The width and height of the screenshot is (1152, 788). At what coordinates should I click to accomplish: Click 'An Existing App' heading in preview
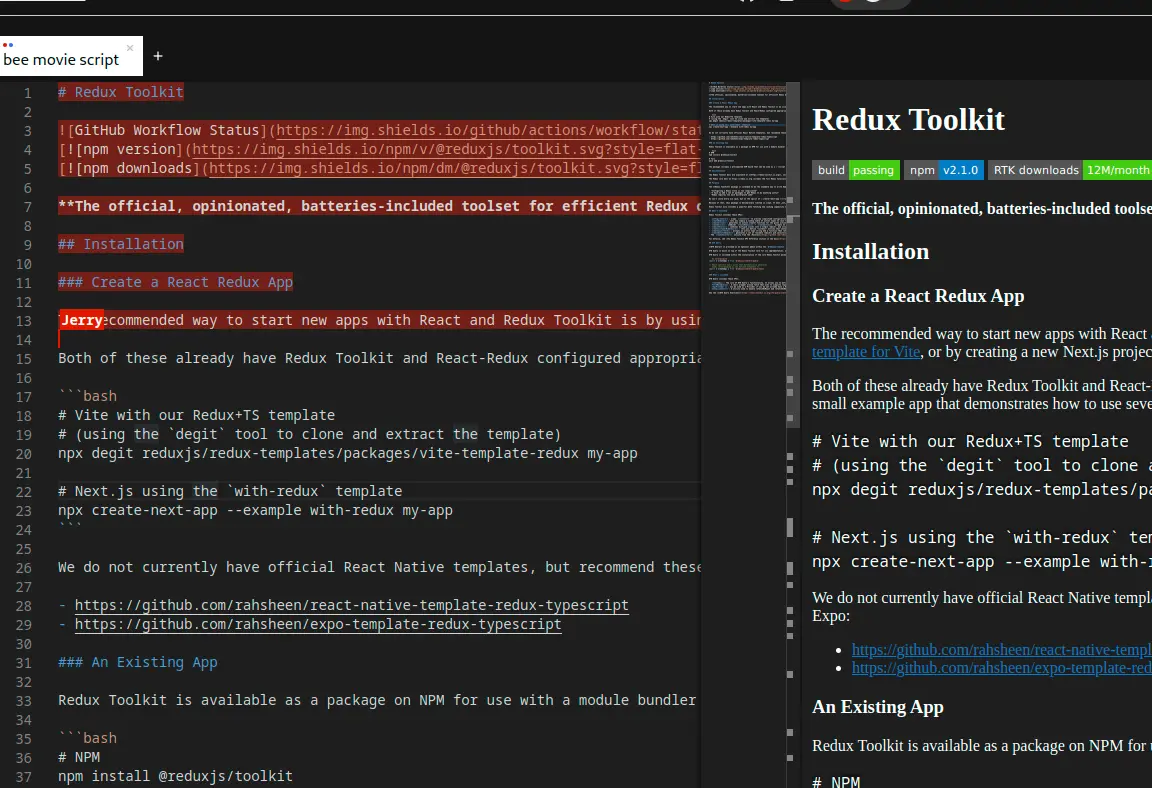pos(877,707)
